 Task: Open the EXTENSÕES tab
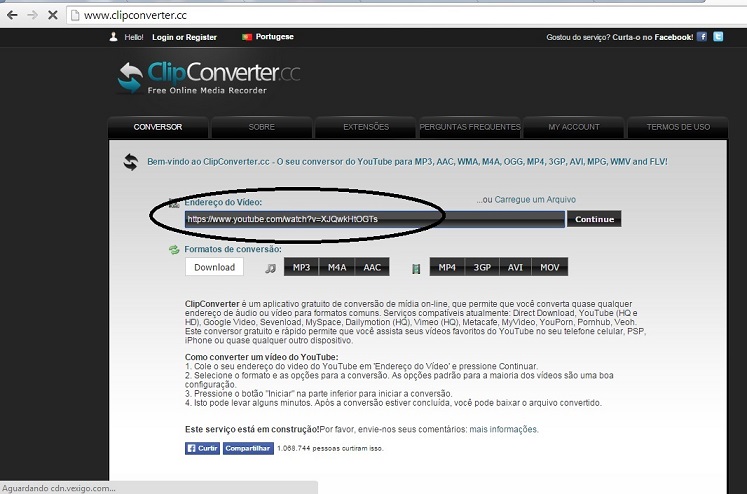pos(366,127)
